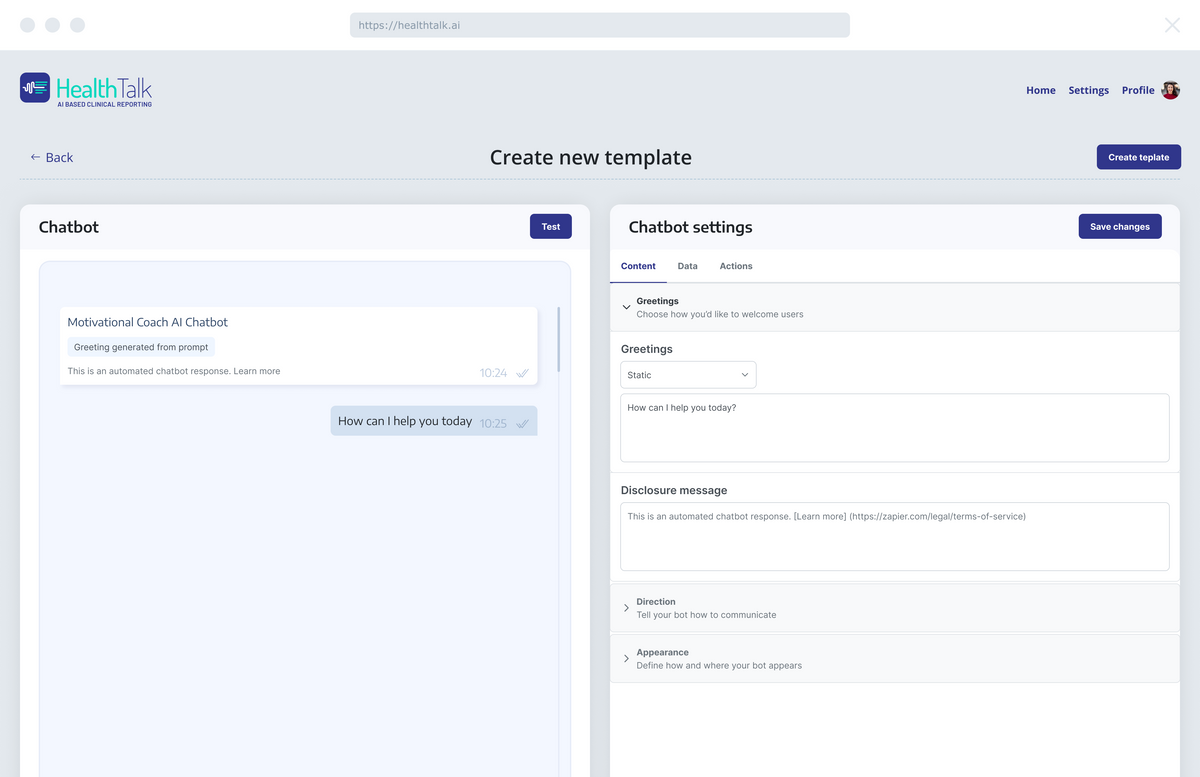Image resolution: width=1200 pixels, height=777 pixels.
Task: Expand the Direction section
Action: tap(627, 608)
